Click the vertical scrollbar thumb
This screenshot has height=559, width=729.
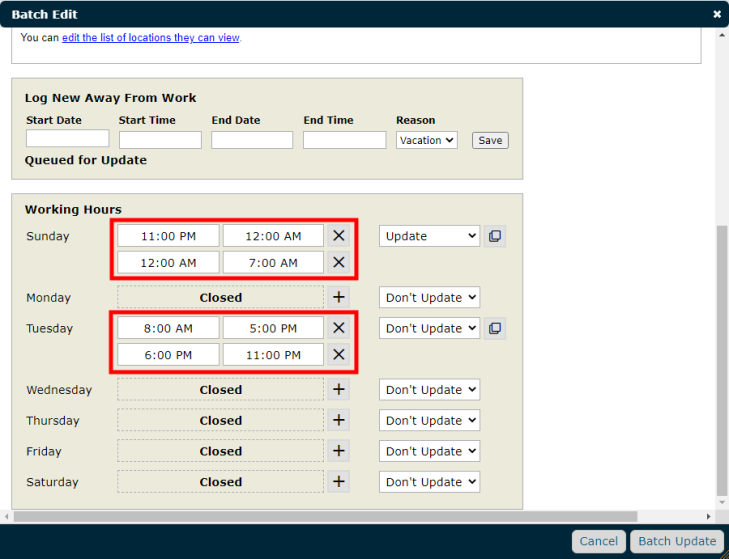tap(722, 361)
